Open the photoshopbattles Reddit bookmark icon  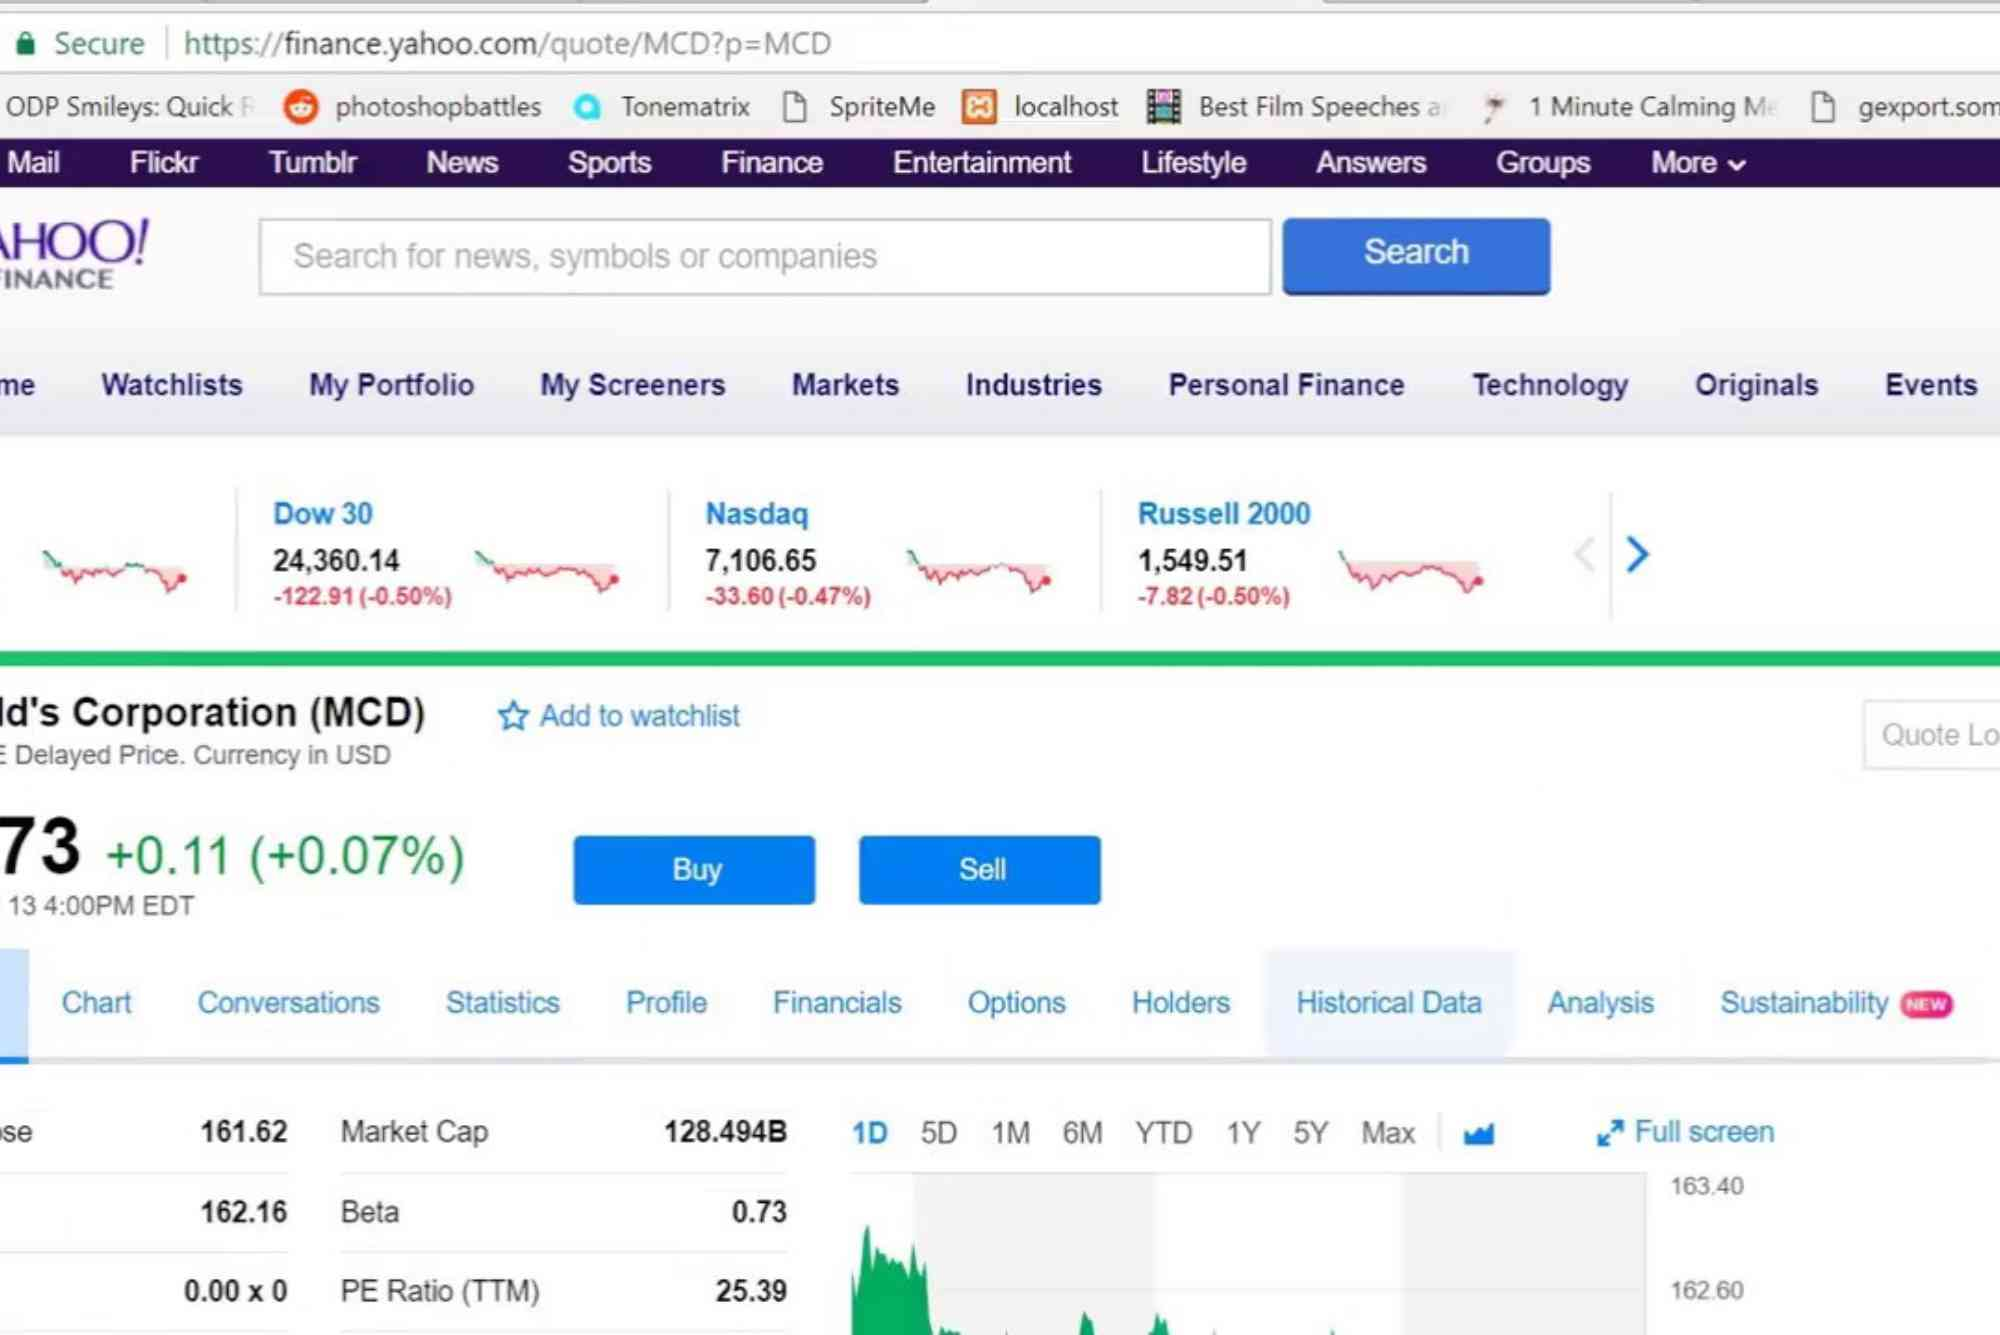pos(300,107)
